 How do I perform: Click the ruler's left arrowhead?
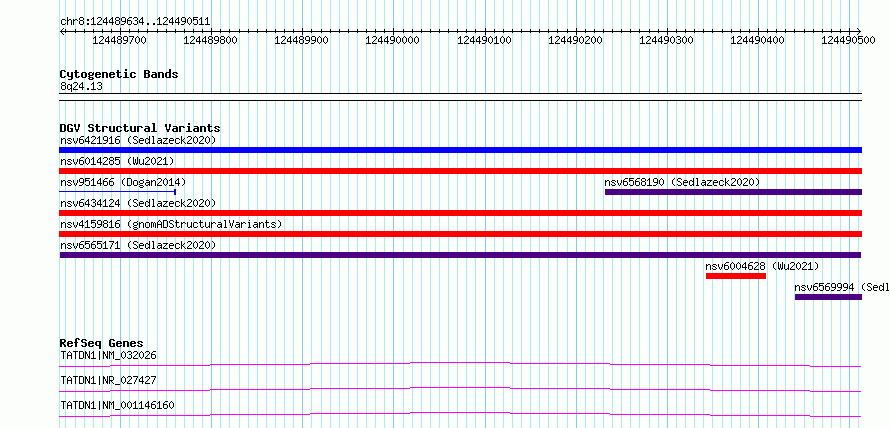pyautogui.click(x=62, y=31)
